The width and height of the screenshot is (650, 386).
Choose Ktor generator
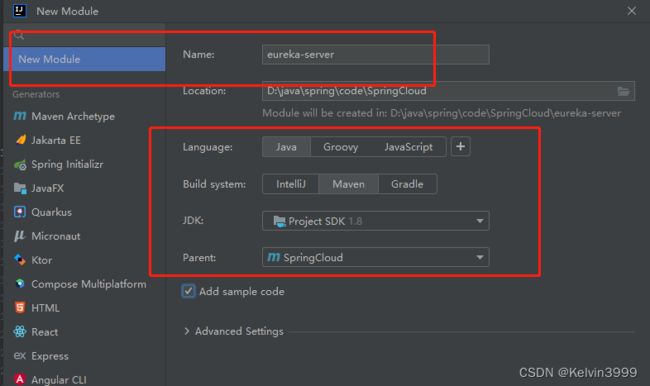click(x=41, y=260)
